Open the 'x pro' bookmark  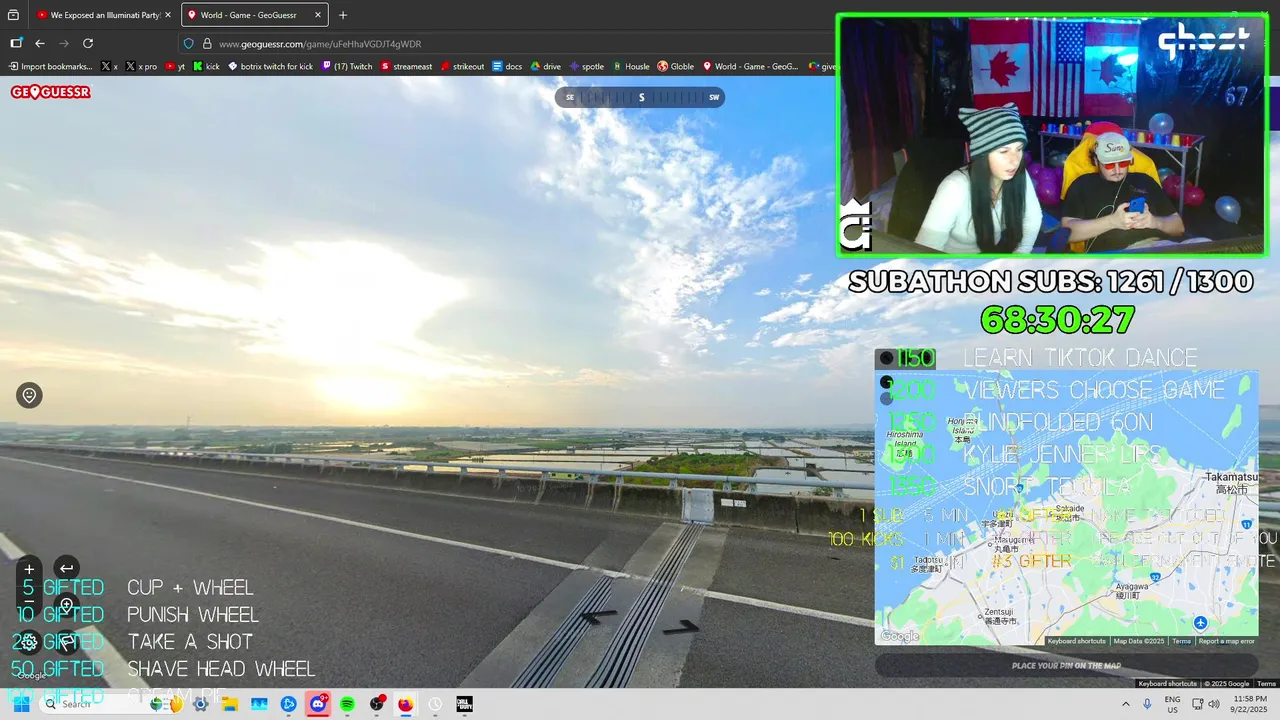(142, 67)
